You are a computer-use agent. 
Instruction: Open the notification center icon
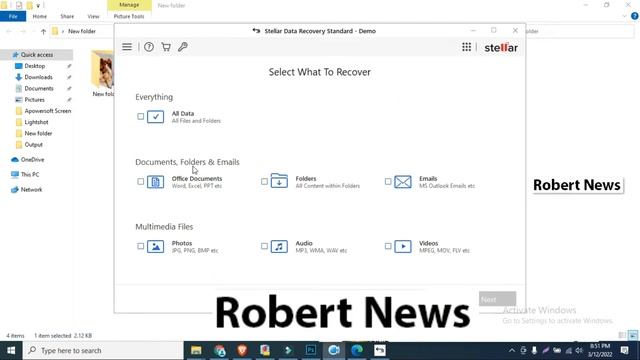pos(624,351)
